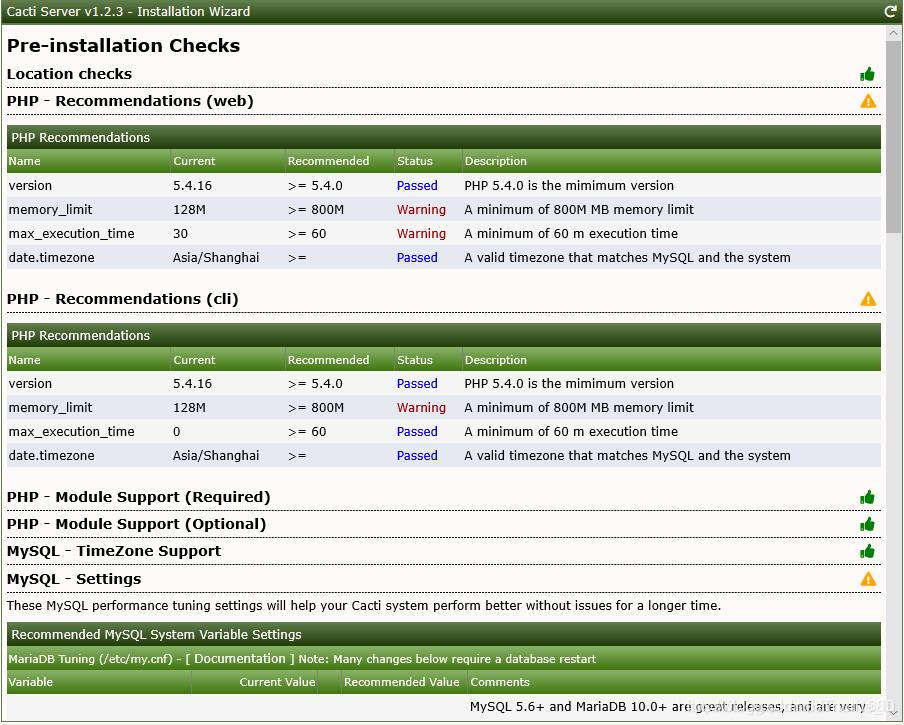This screenshot has width=904, height=725.
Task: Click Passed status for cli version row
Action: coord(417,384)
